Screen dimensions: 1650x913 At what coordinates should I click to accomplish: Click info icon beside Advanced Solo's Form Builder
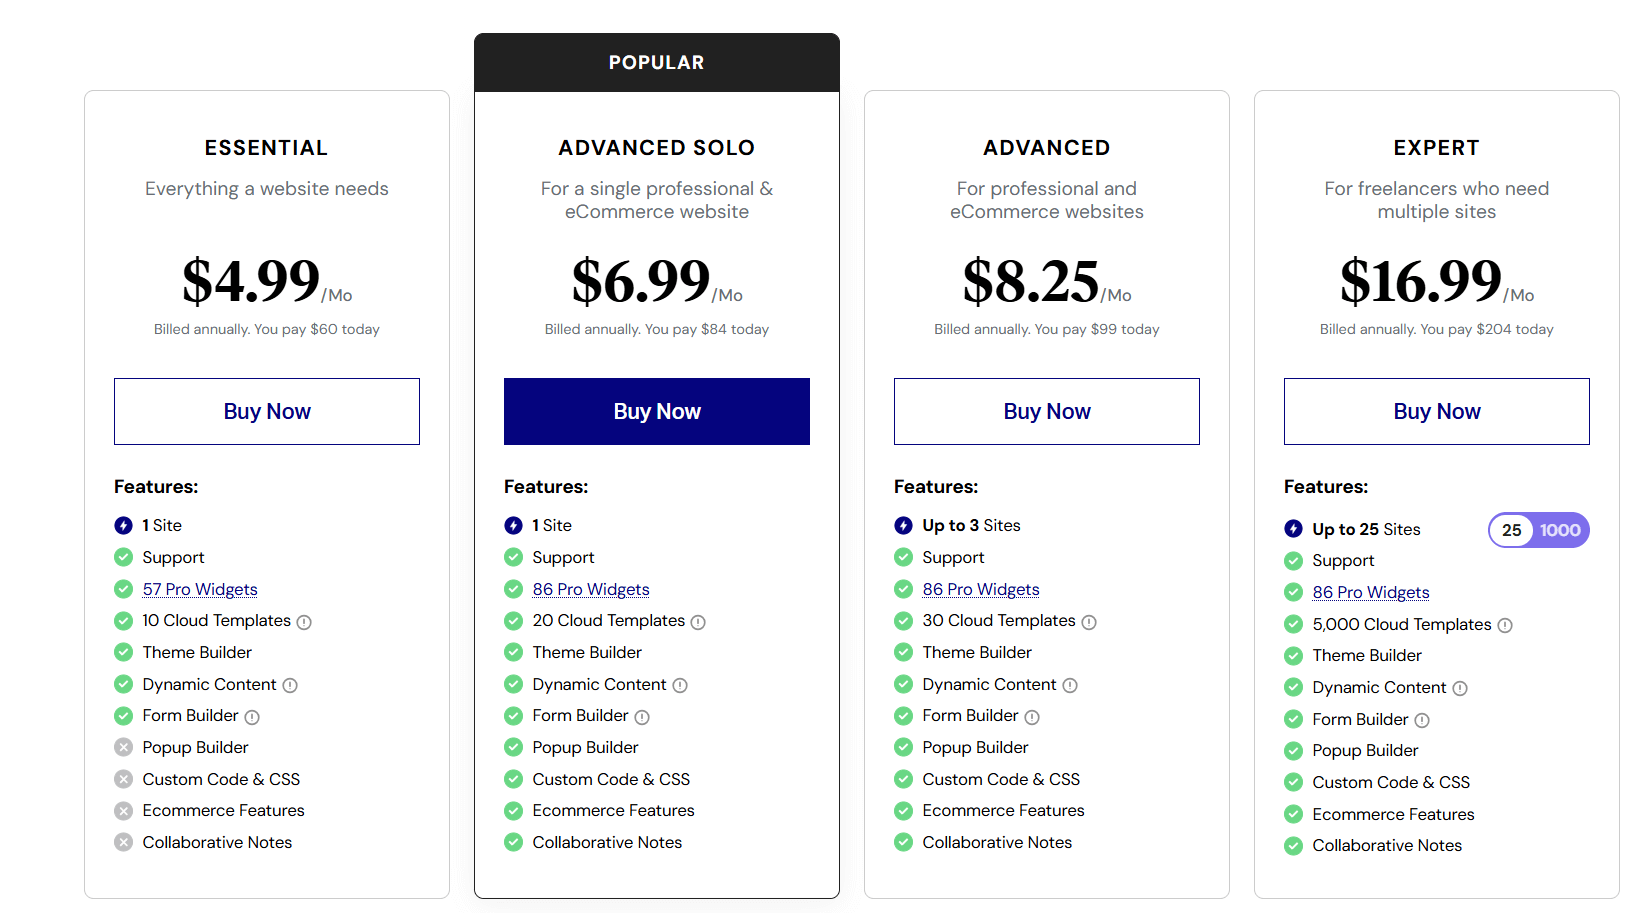(642, 717)
